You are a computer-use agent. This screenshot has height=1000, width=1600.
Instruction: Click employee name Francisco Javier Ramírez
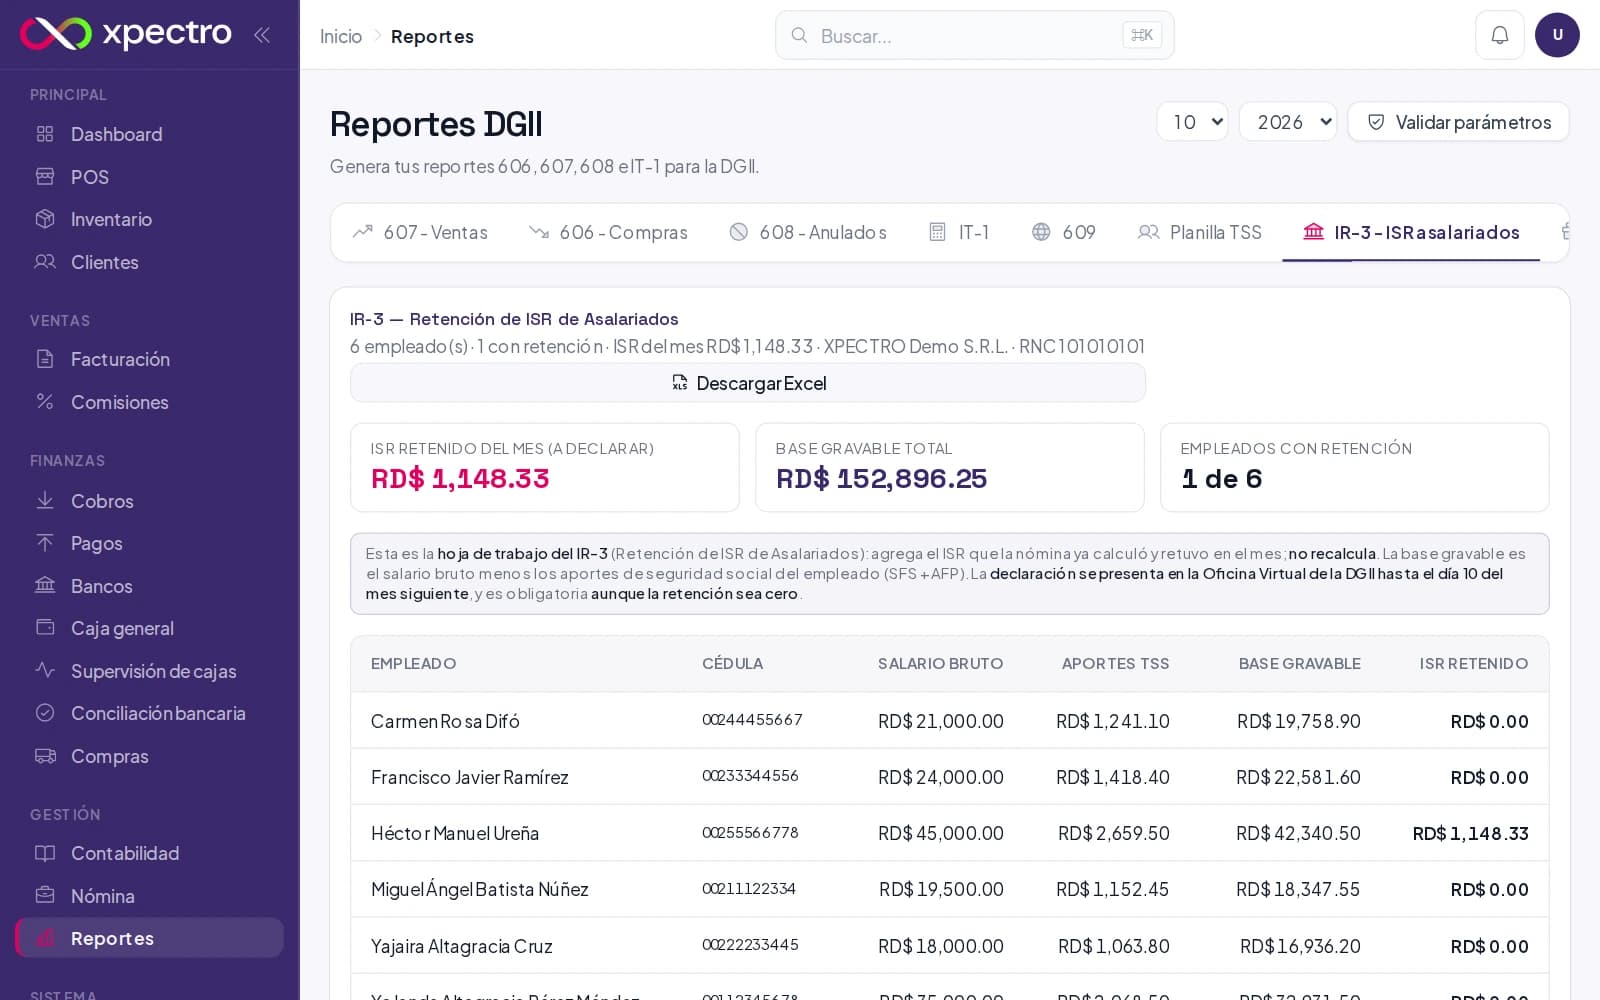(x=470, y=777)
